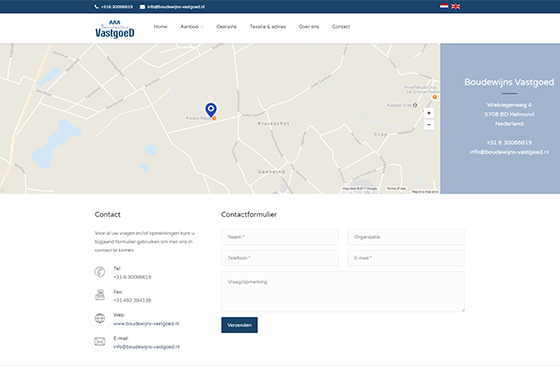Focus the E-mail input field
This screenshot has height=366, width=560.
[x=406, y=258]
